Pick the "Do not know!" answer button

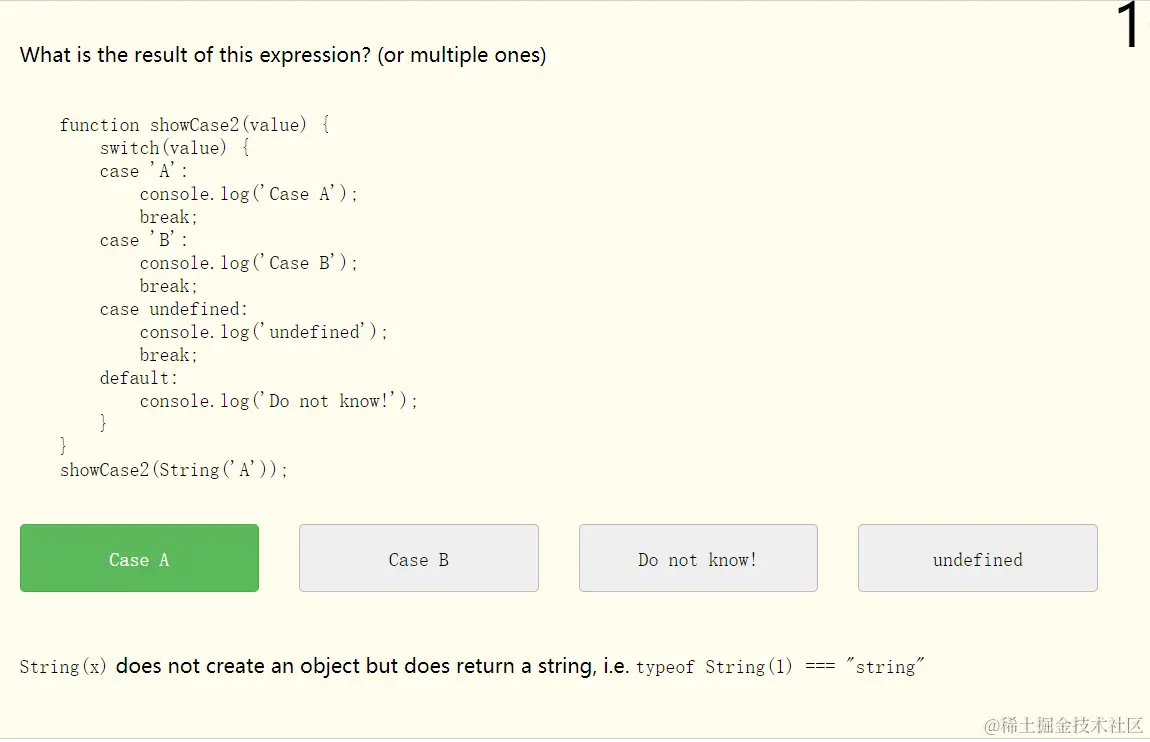[697, 558]
